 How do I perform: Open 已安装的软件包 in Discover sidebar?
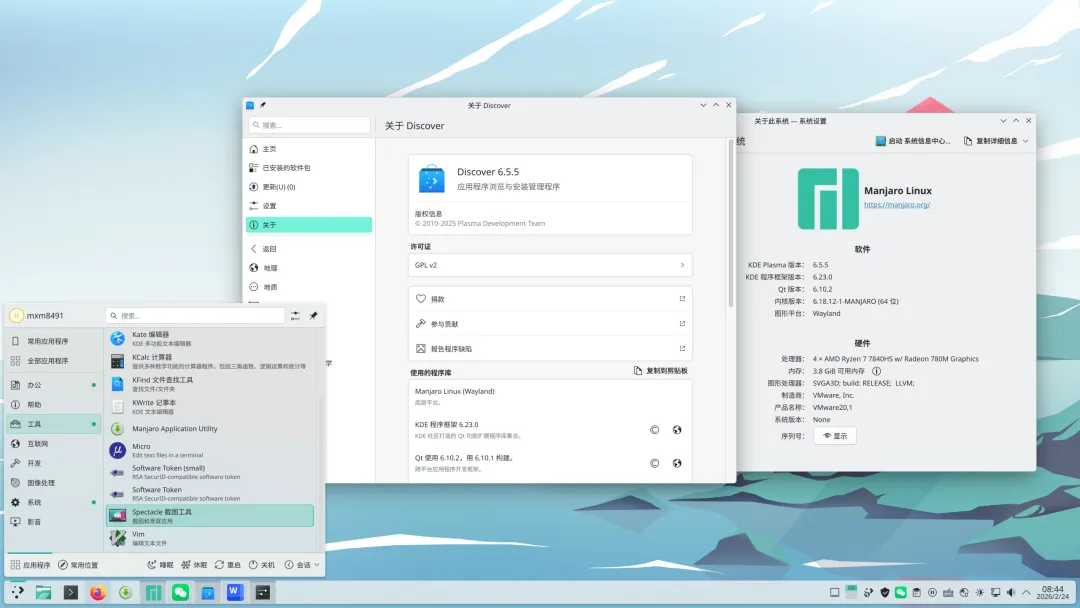pyautogui.click(x=309, y=168)
